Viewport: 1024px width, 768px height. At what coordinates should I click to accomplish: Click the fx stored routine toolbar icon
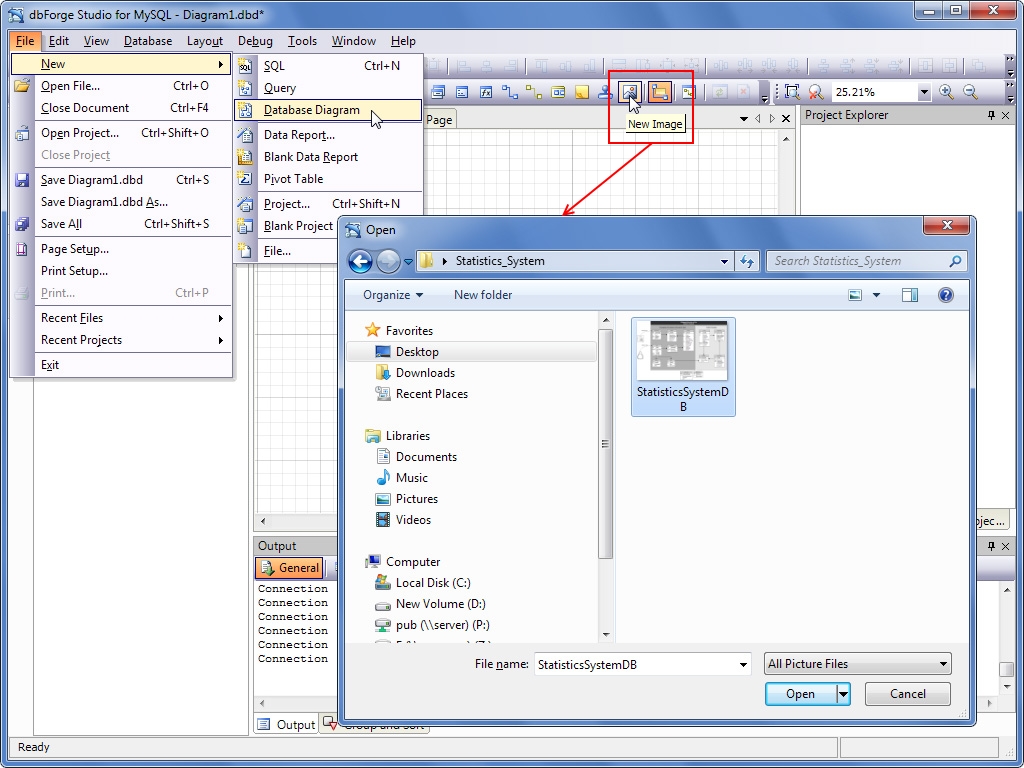tap(486, 92)
